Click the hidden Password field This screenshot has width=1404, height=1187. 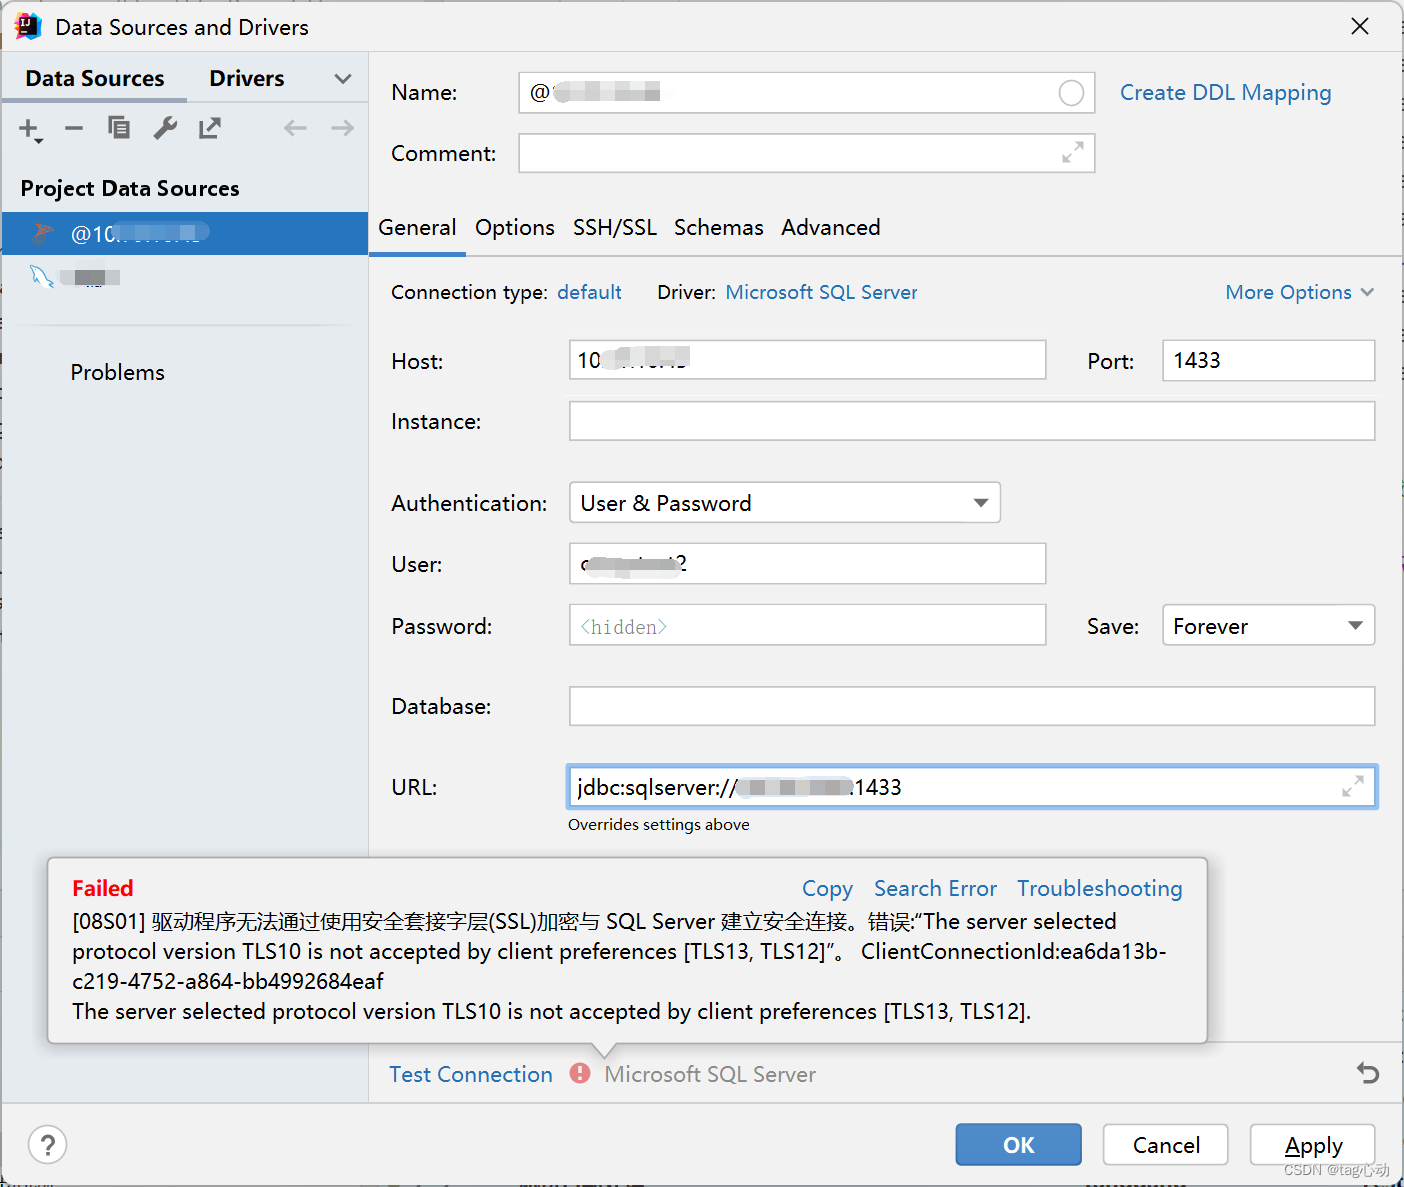(x=808, y=626)
